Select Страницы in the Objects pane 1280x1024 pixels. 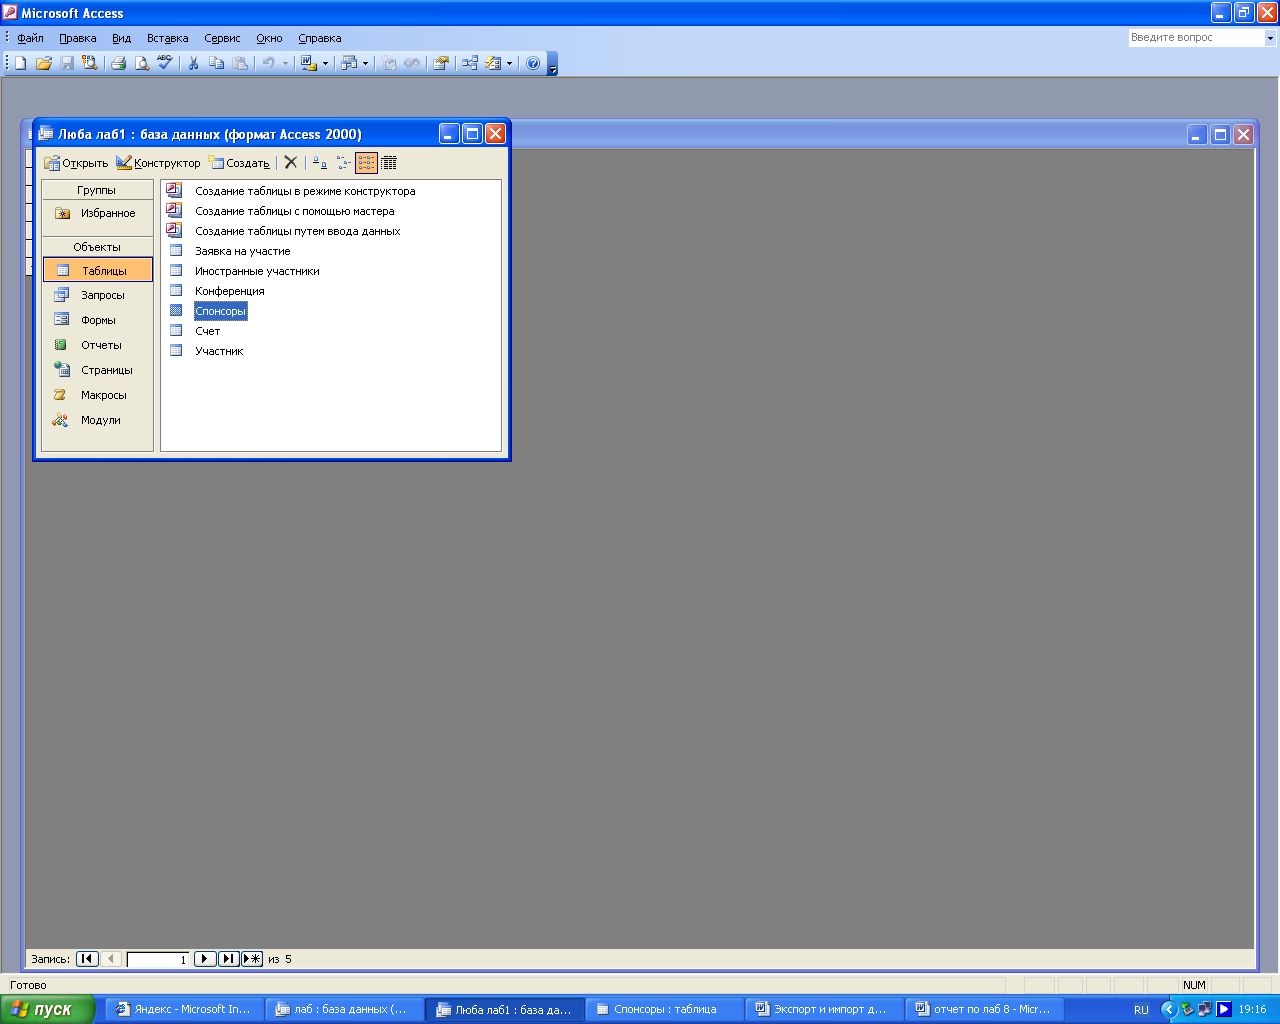tap(98, 370)
